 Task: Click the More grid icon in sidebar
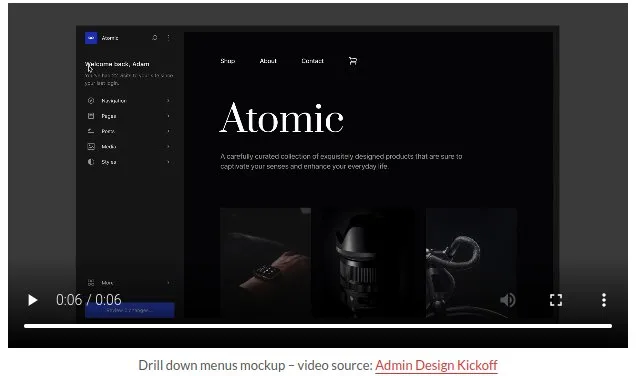tap(91, 283)
